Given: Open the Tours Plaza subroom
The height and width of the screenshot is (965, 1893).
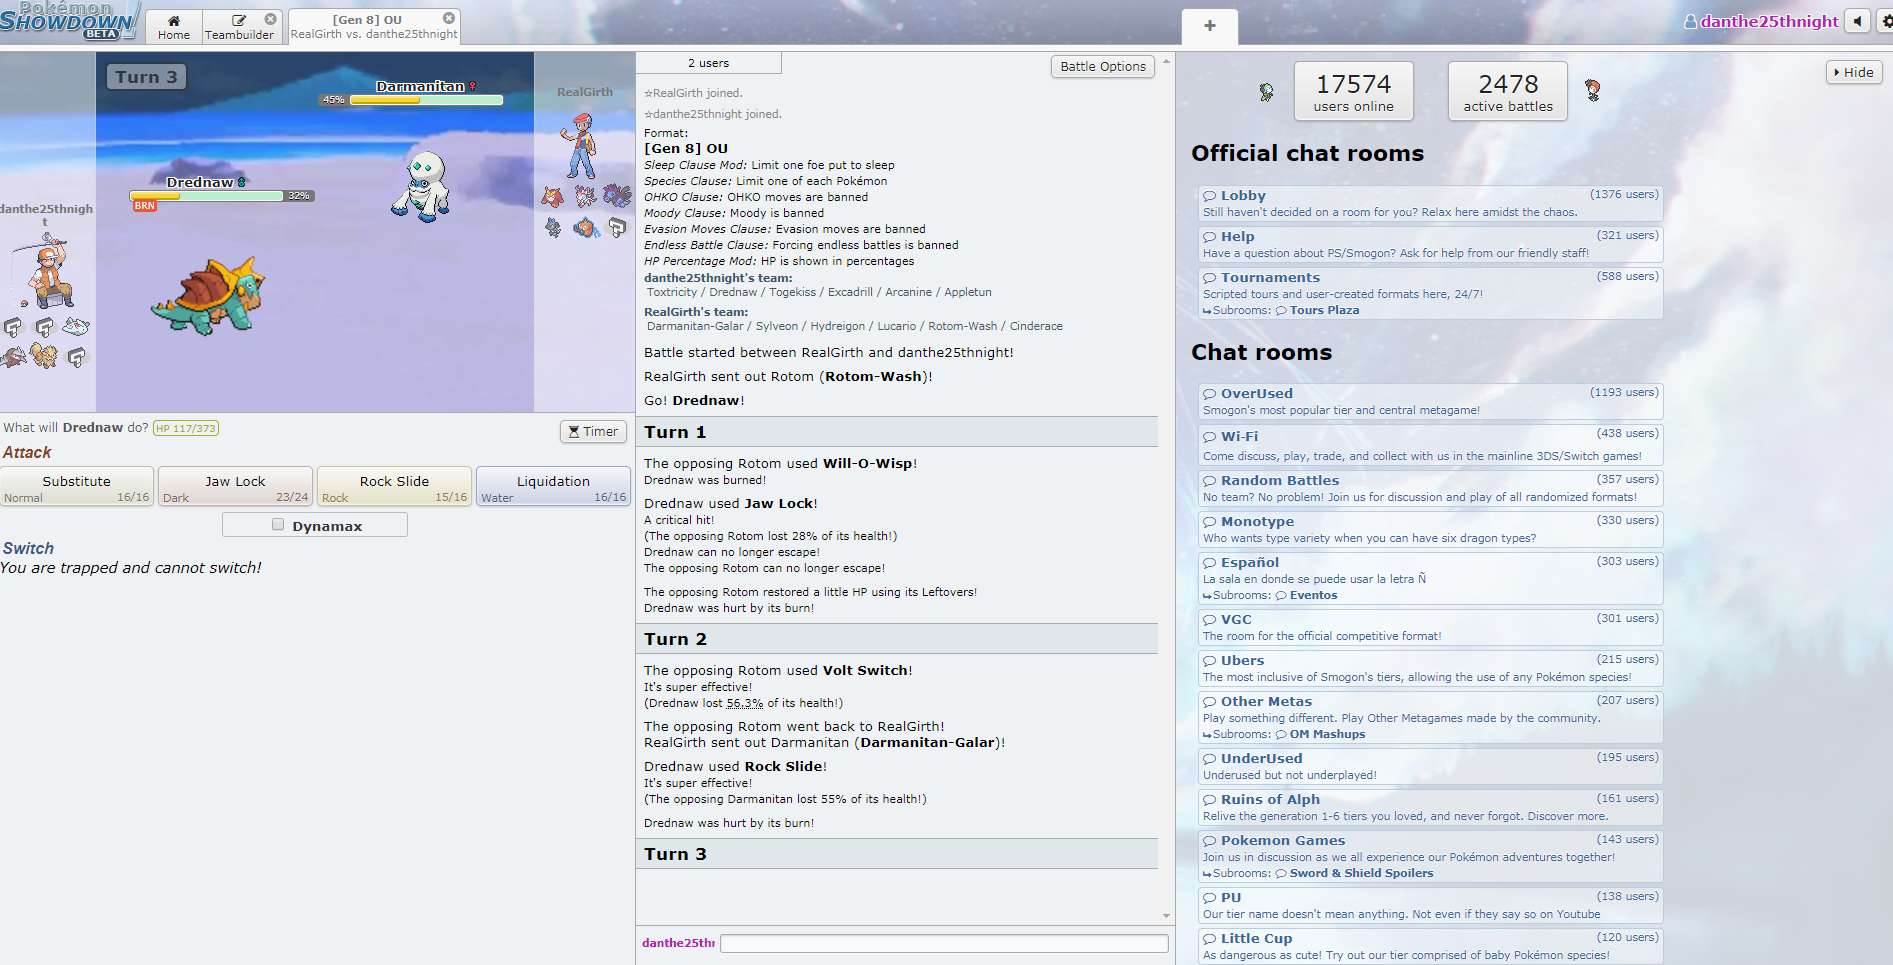Looking at the screenshot, I should tap(1324, 310).
